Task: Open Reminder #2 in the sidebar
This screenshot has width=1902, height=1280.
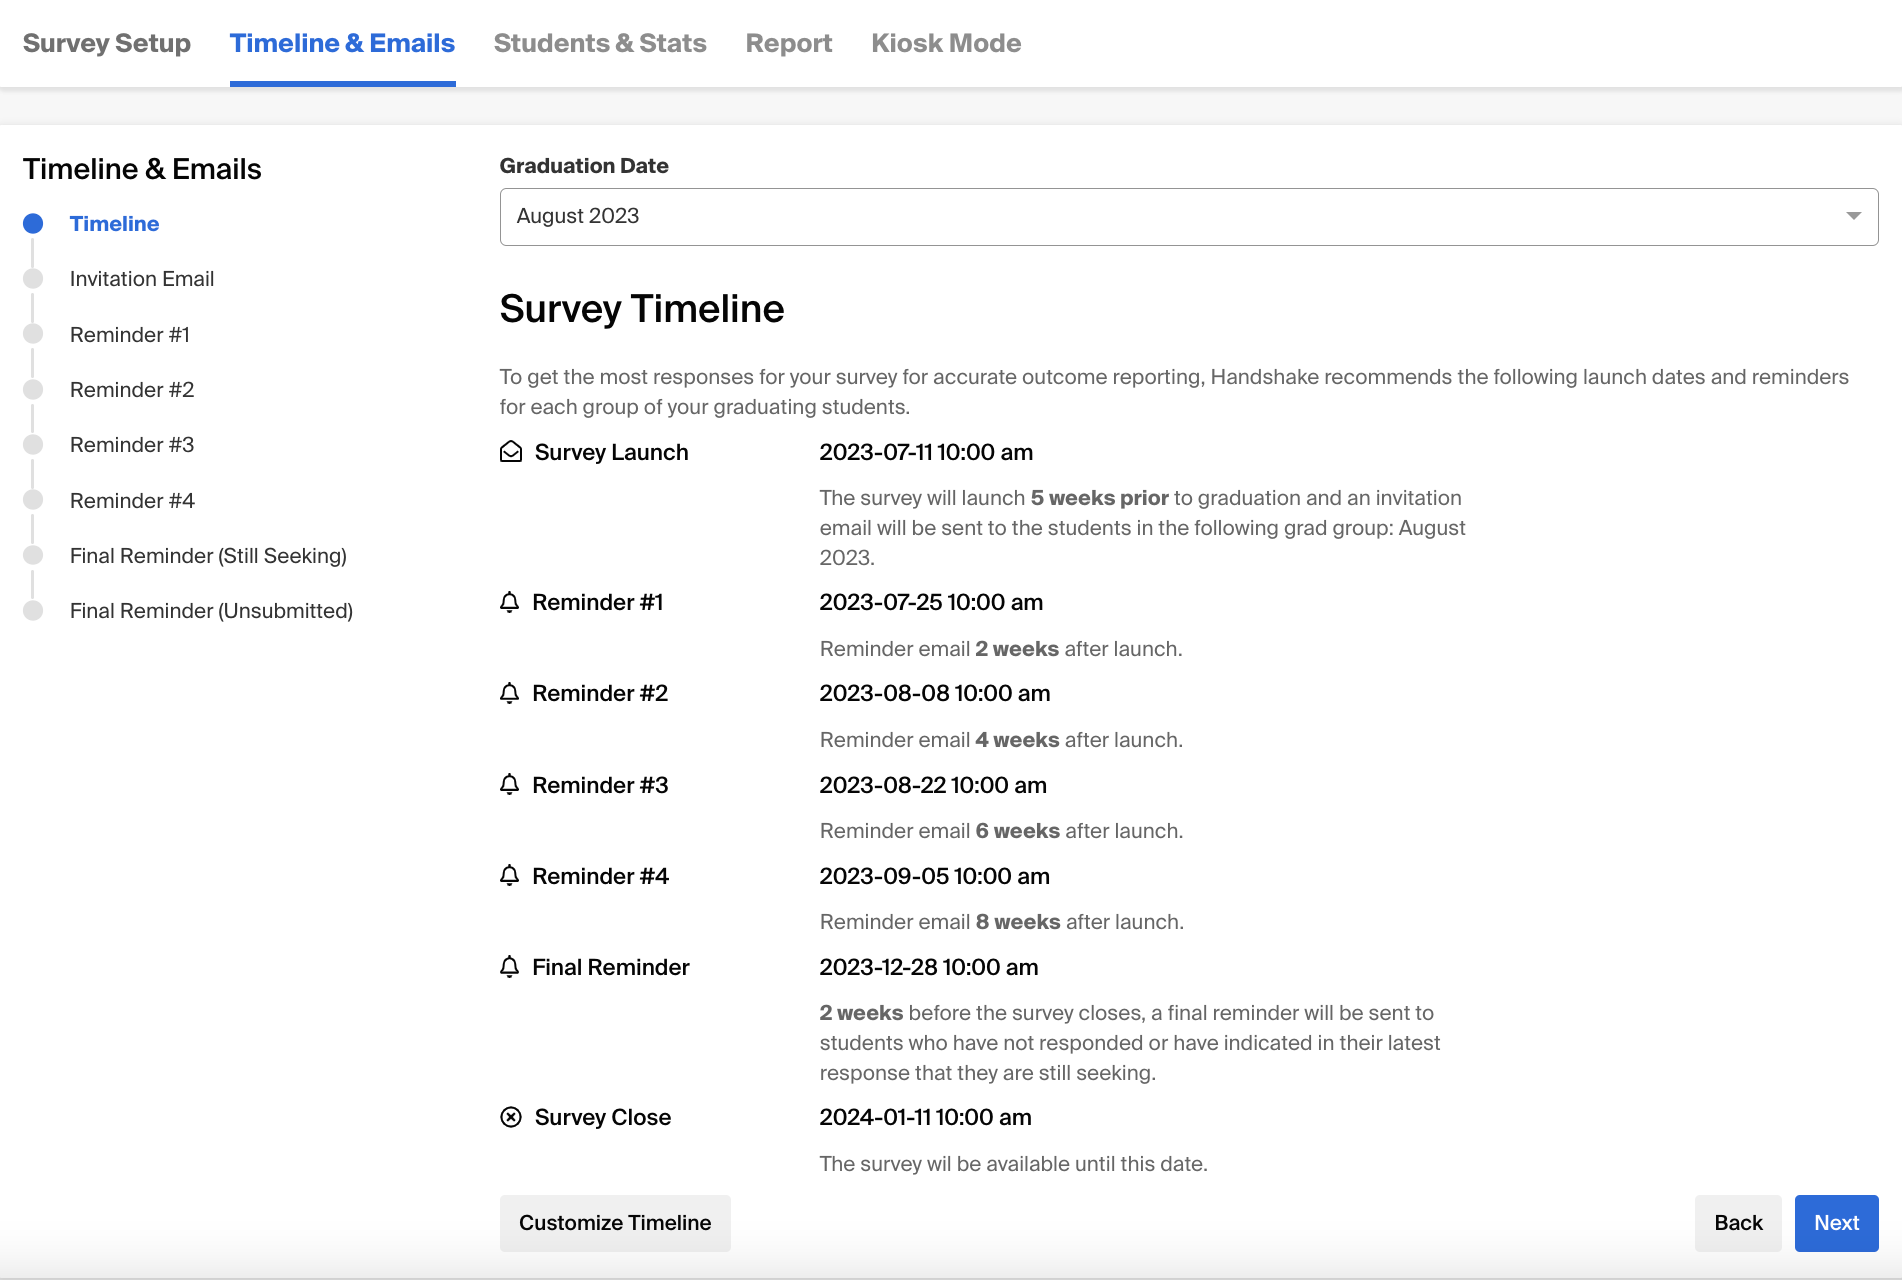Action: click(132, 389)
